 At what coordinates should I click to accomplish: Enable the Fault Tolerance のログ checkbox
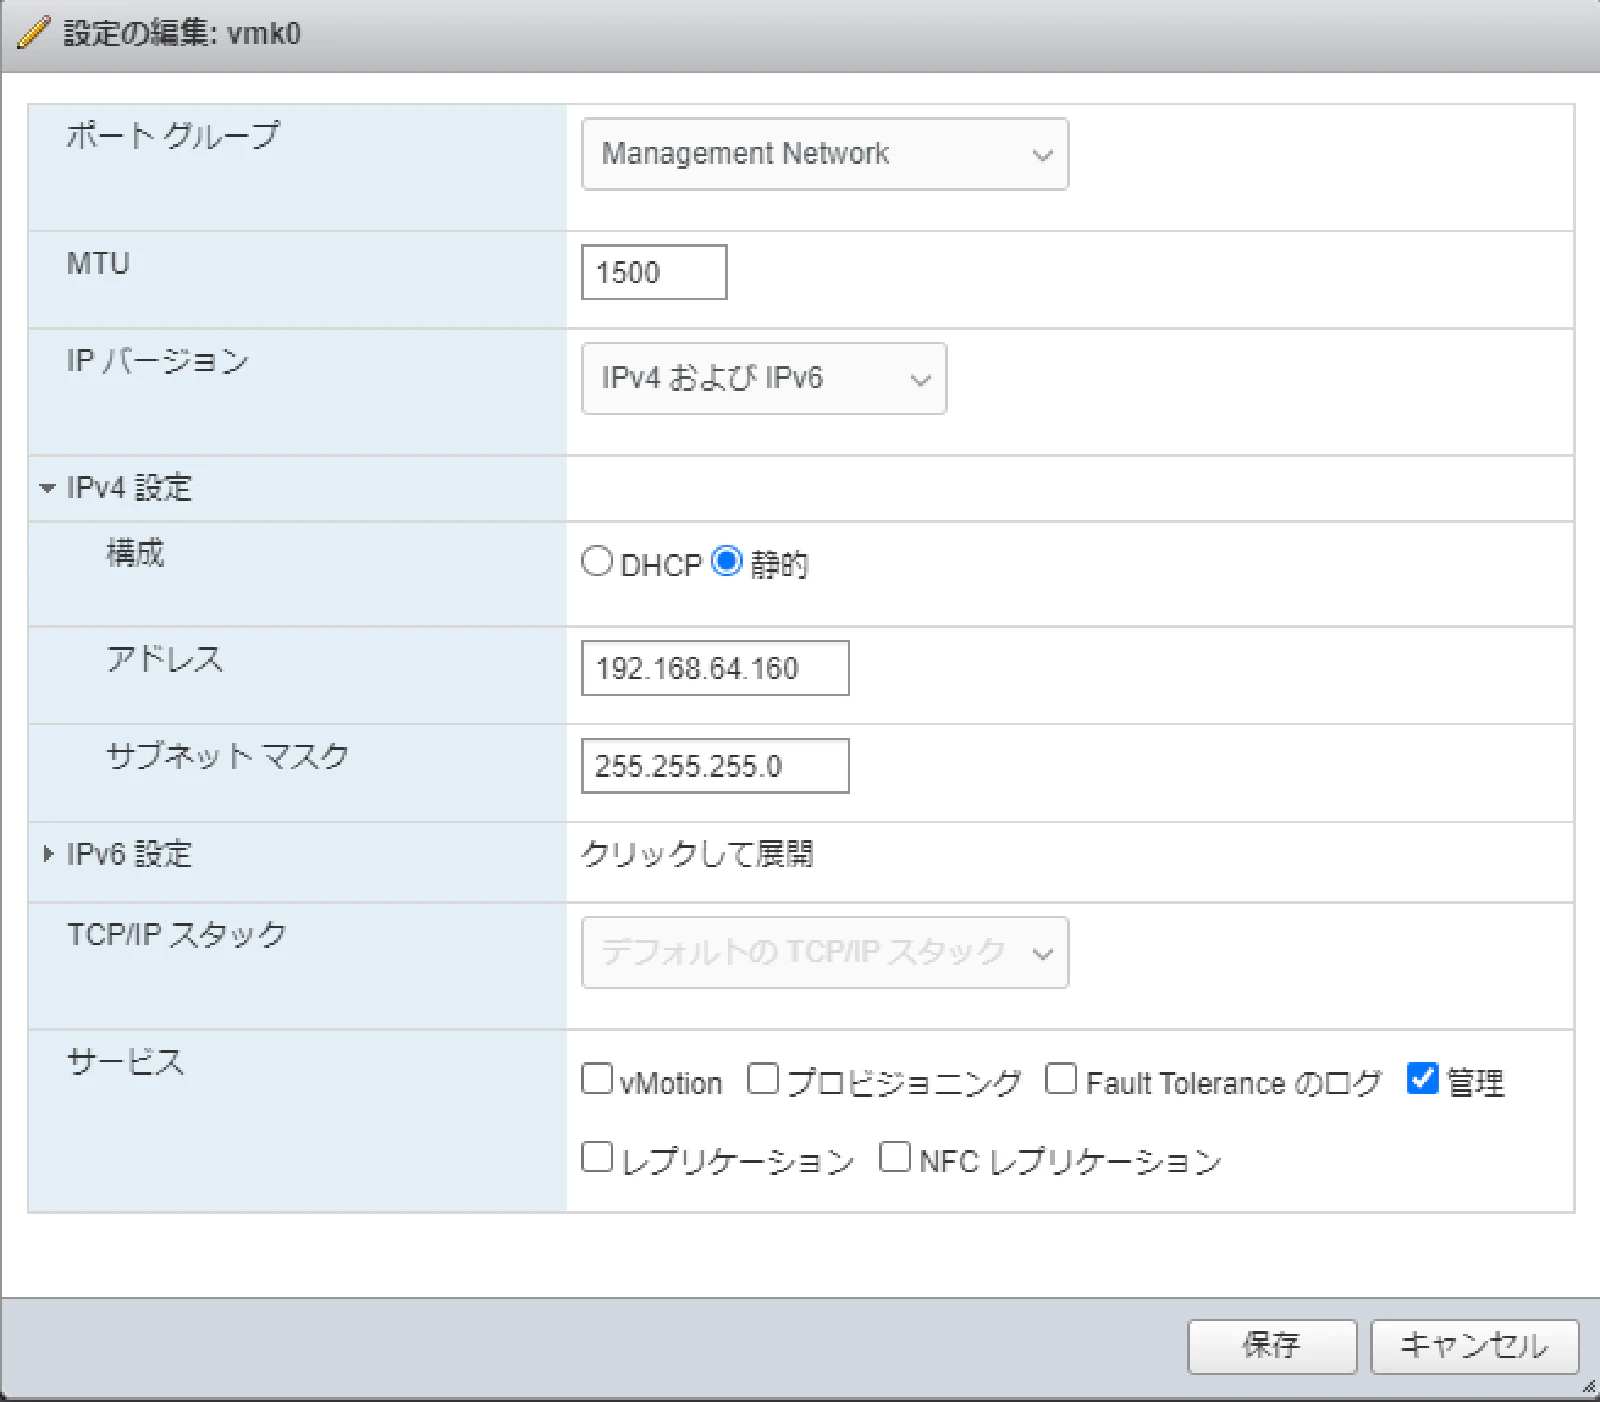point(1061,1079)
